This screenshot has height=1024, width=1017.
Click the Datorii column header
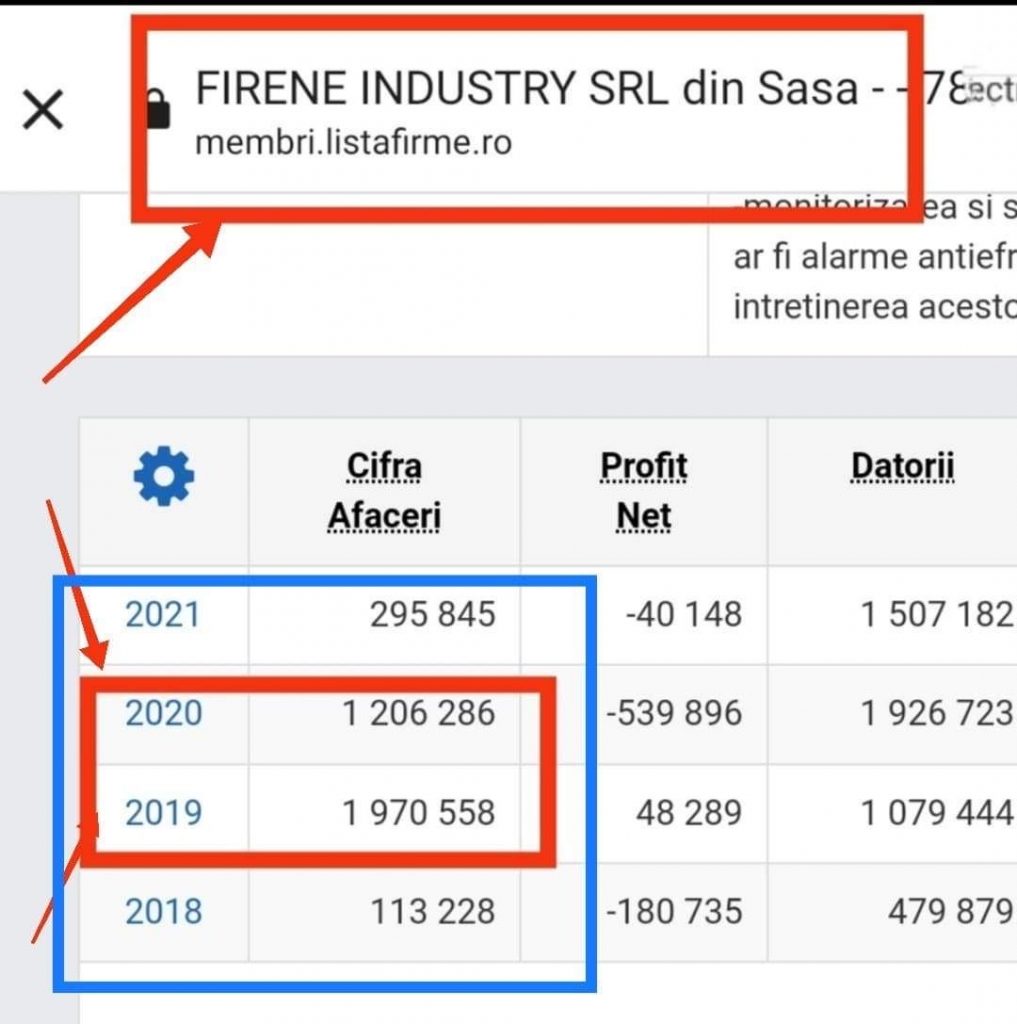point(902,466)
